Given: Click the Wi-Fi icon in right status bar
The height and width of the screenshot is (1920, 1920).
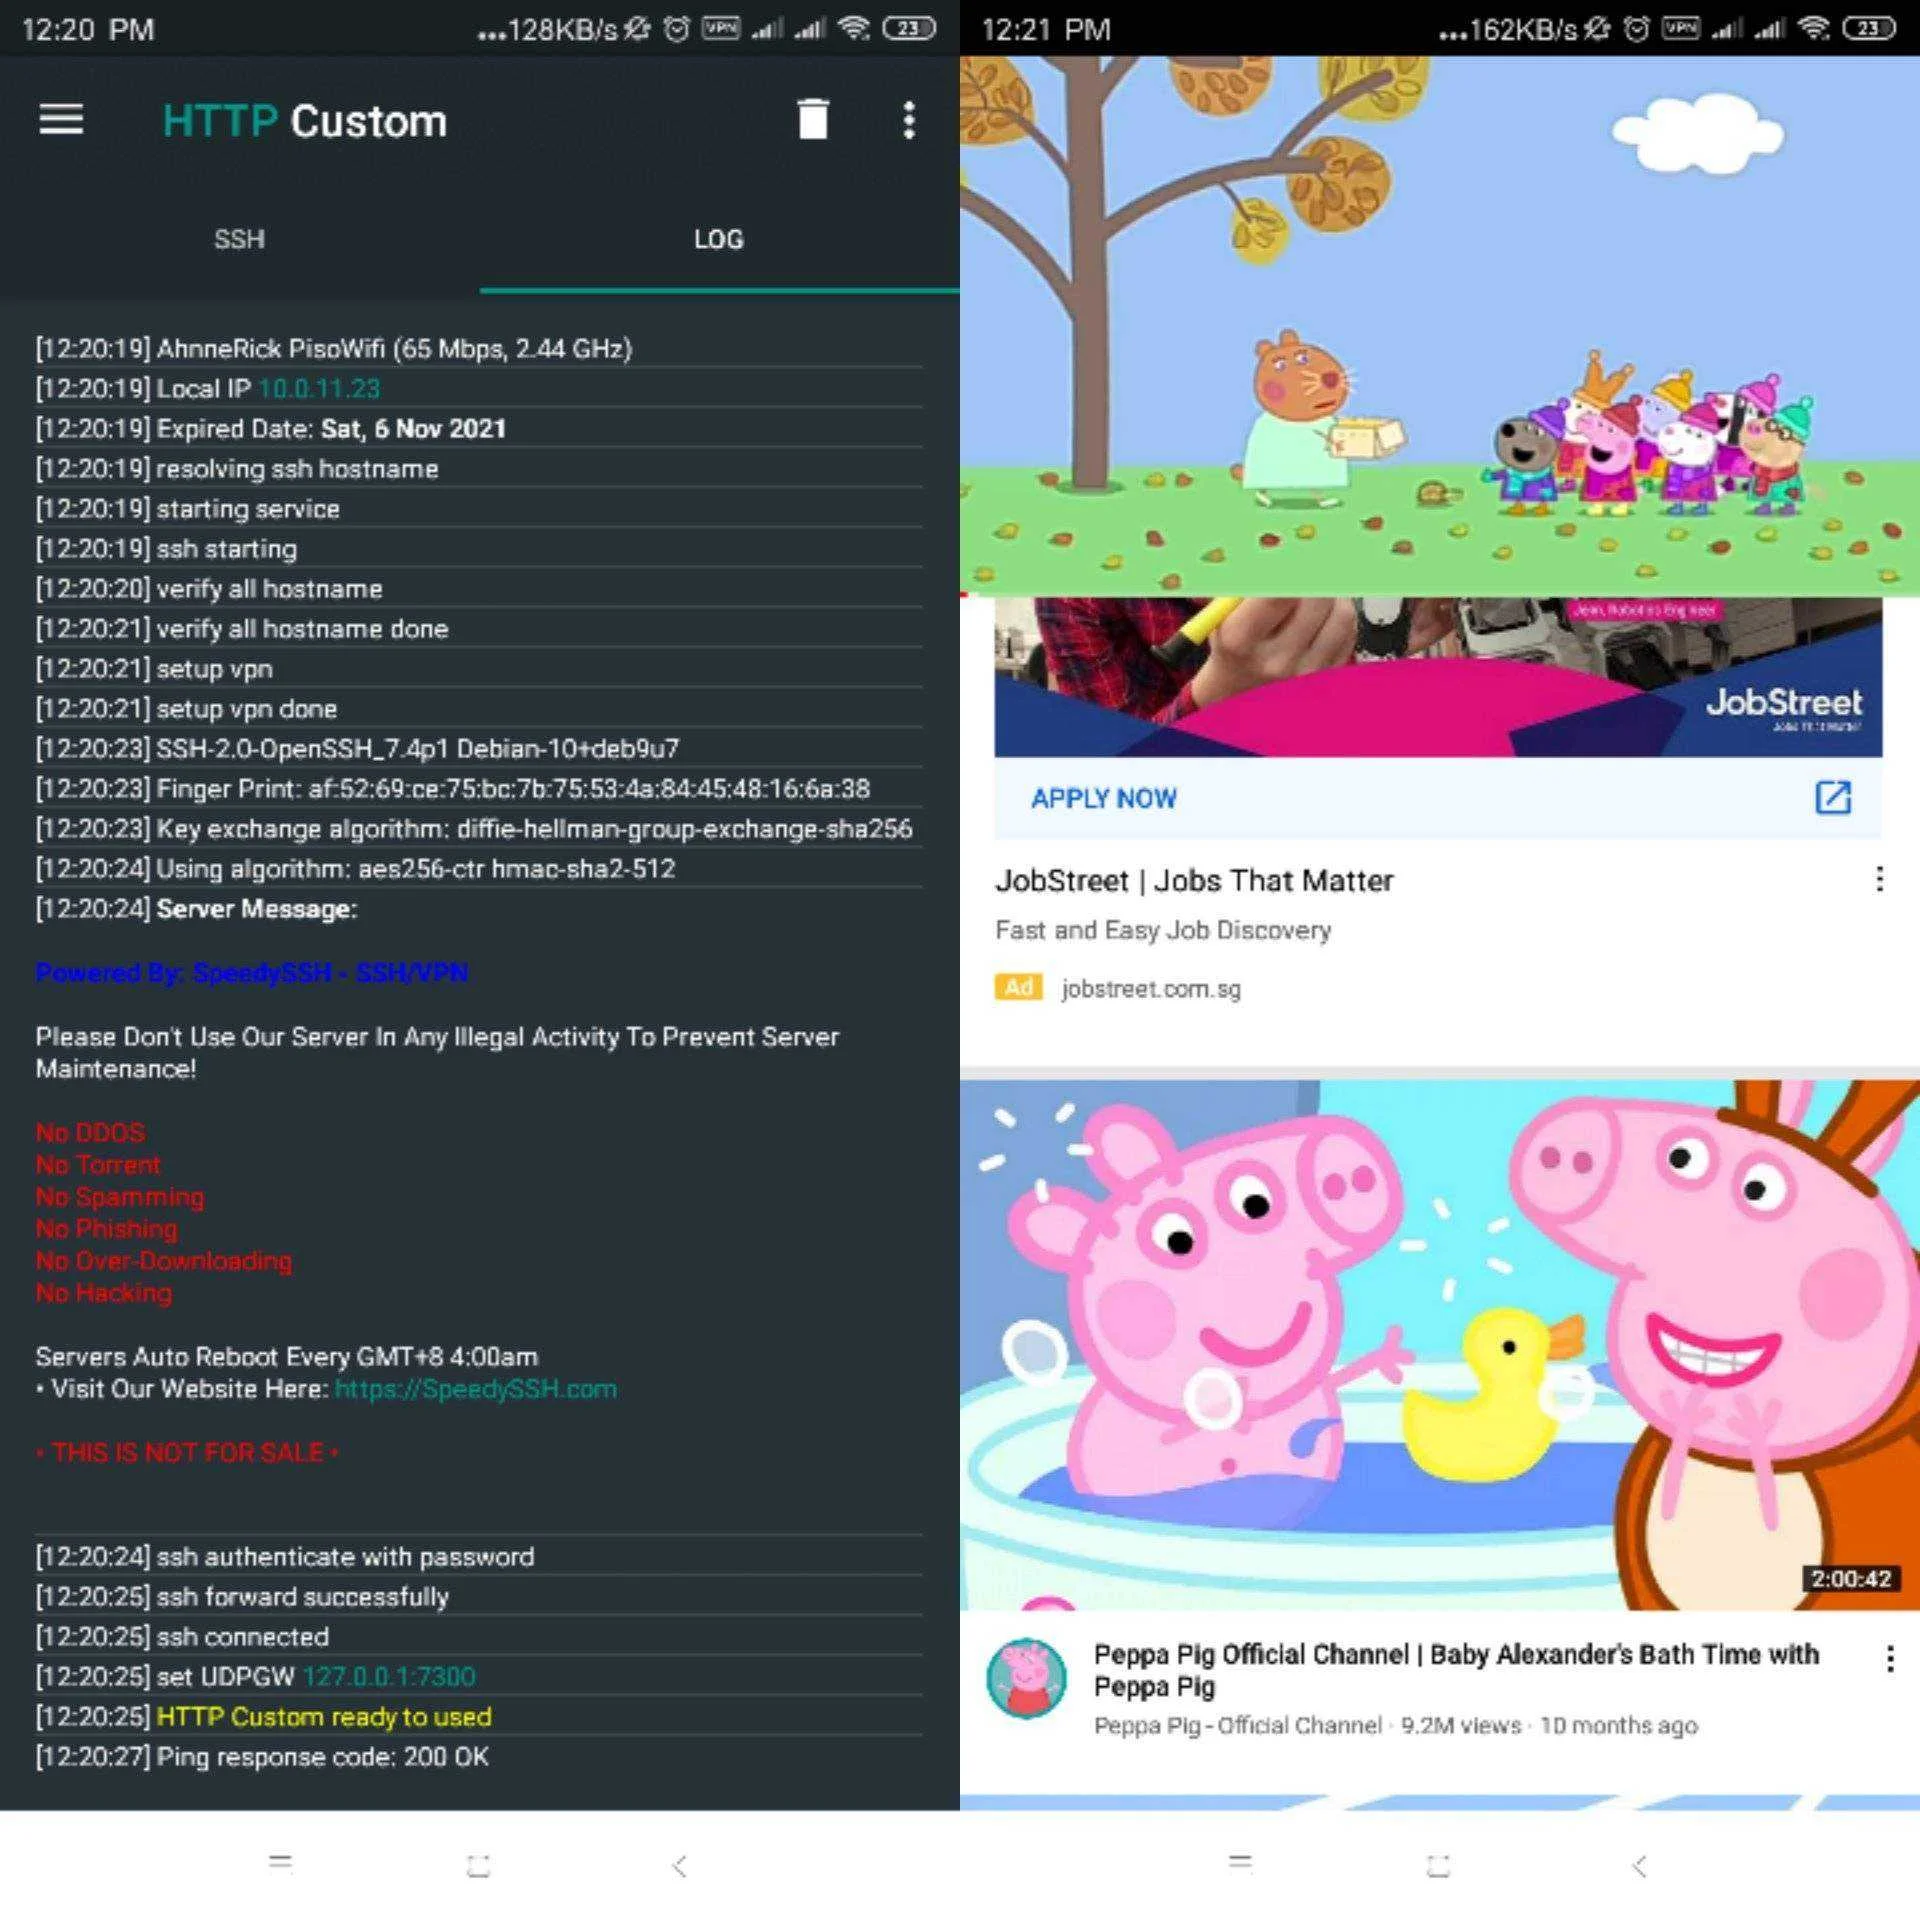Looking at the screenshot, I should click(1815, 28).
